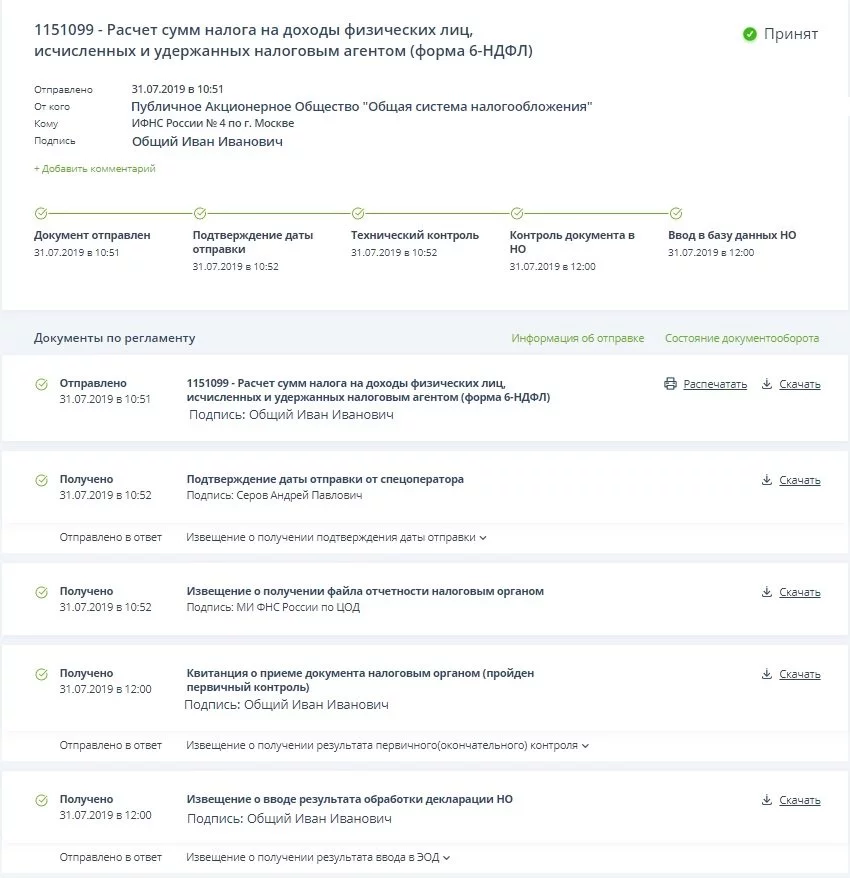Click Добавить комментарий link
850x878 pixels.
(95, 169)
